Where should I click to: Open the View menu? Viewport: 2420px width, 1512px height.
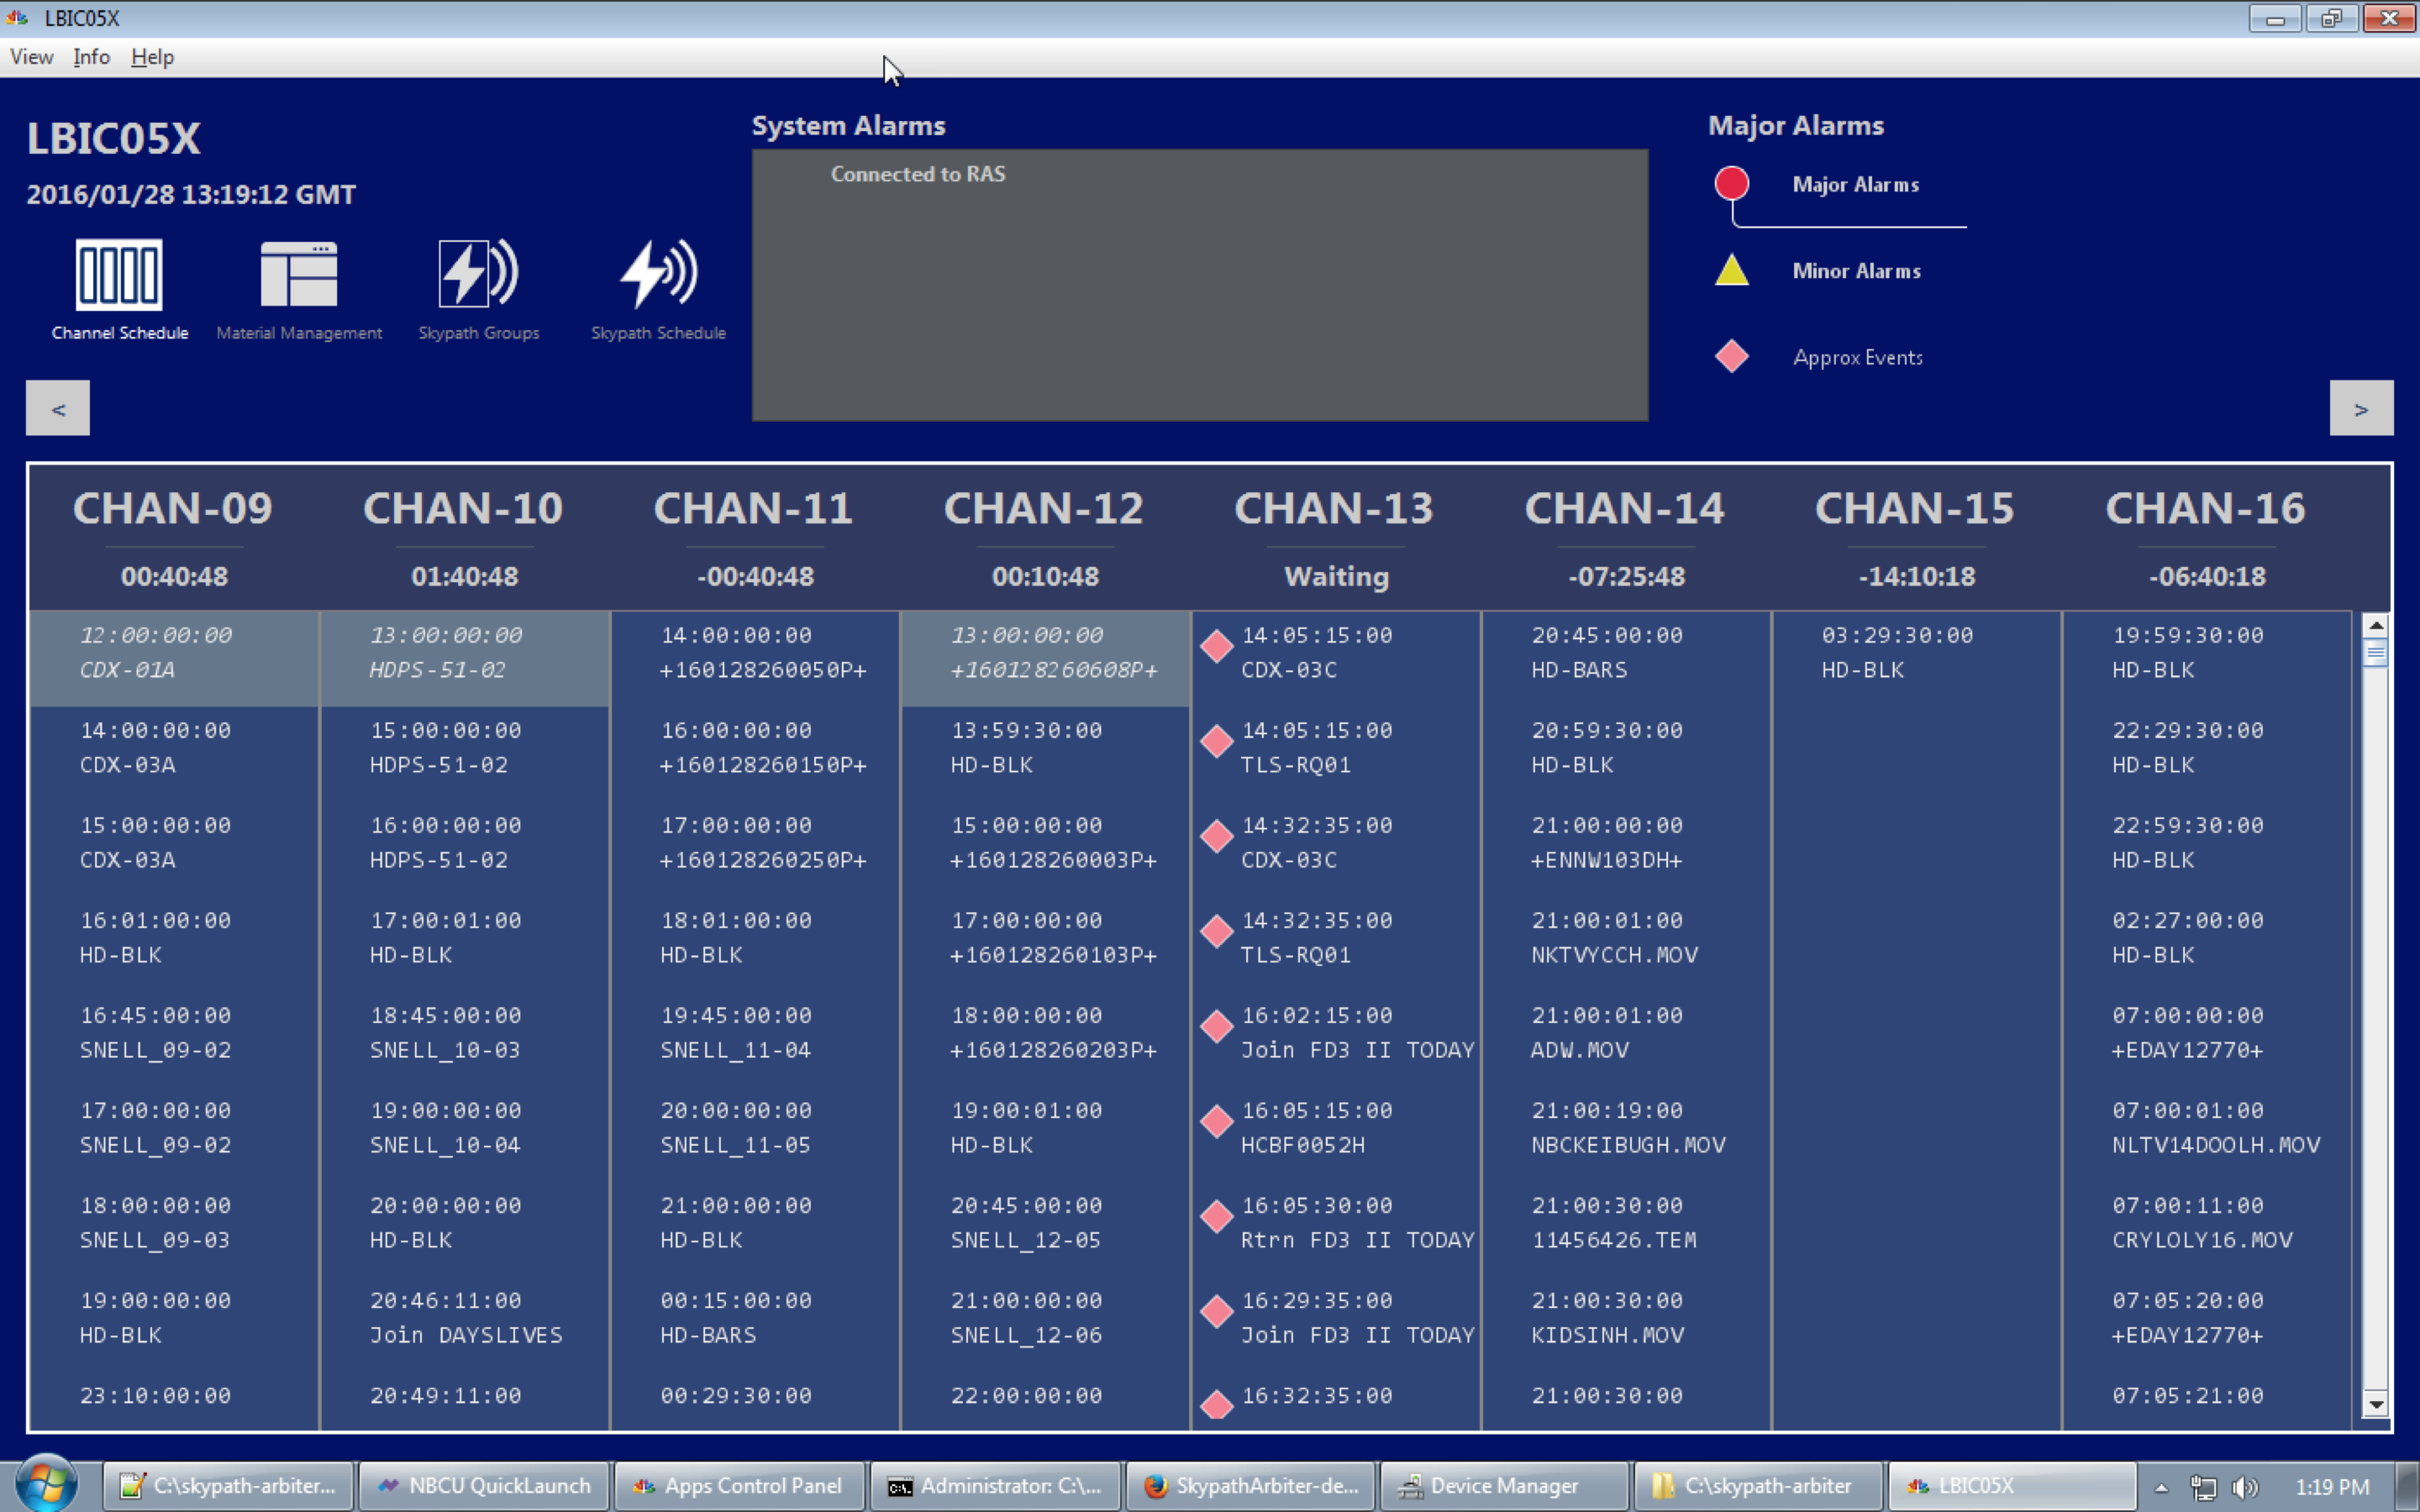(x=31, y=56)
